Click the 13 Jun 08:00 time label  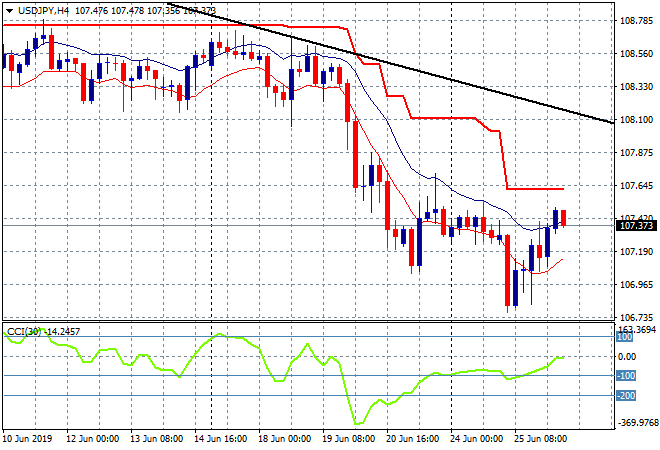pyautogui.click(x=157, y=439)
